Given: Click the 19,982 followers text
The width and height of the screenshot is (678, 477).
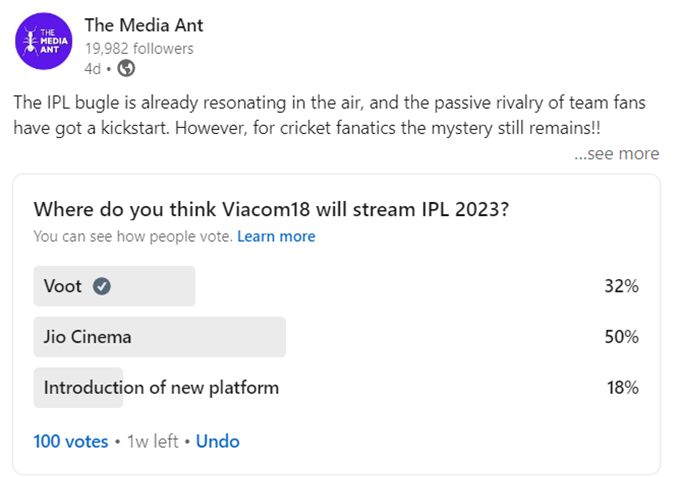Looking at the screenshot, I should coord(139,49).
